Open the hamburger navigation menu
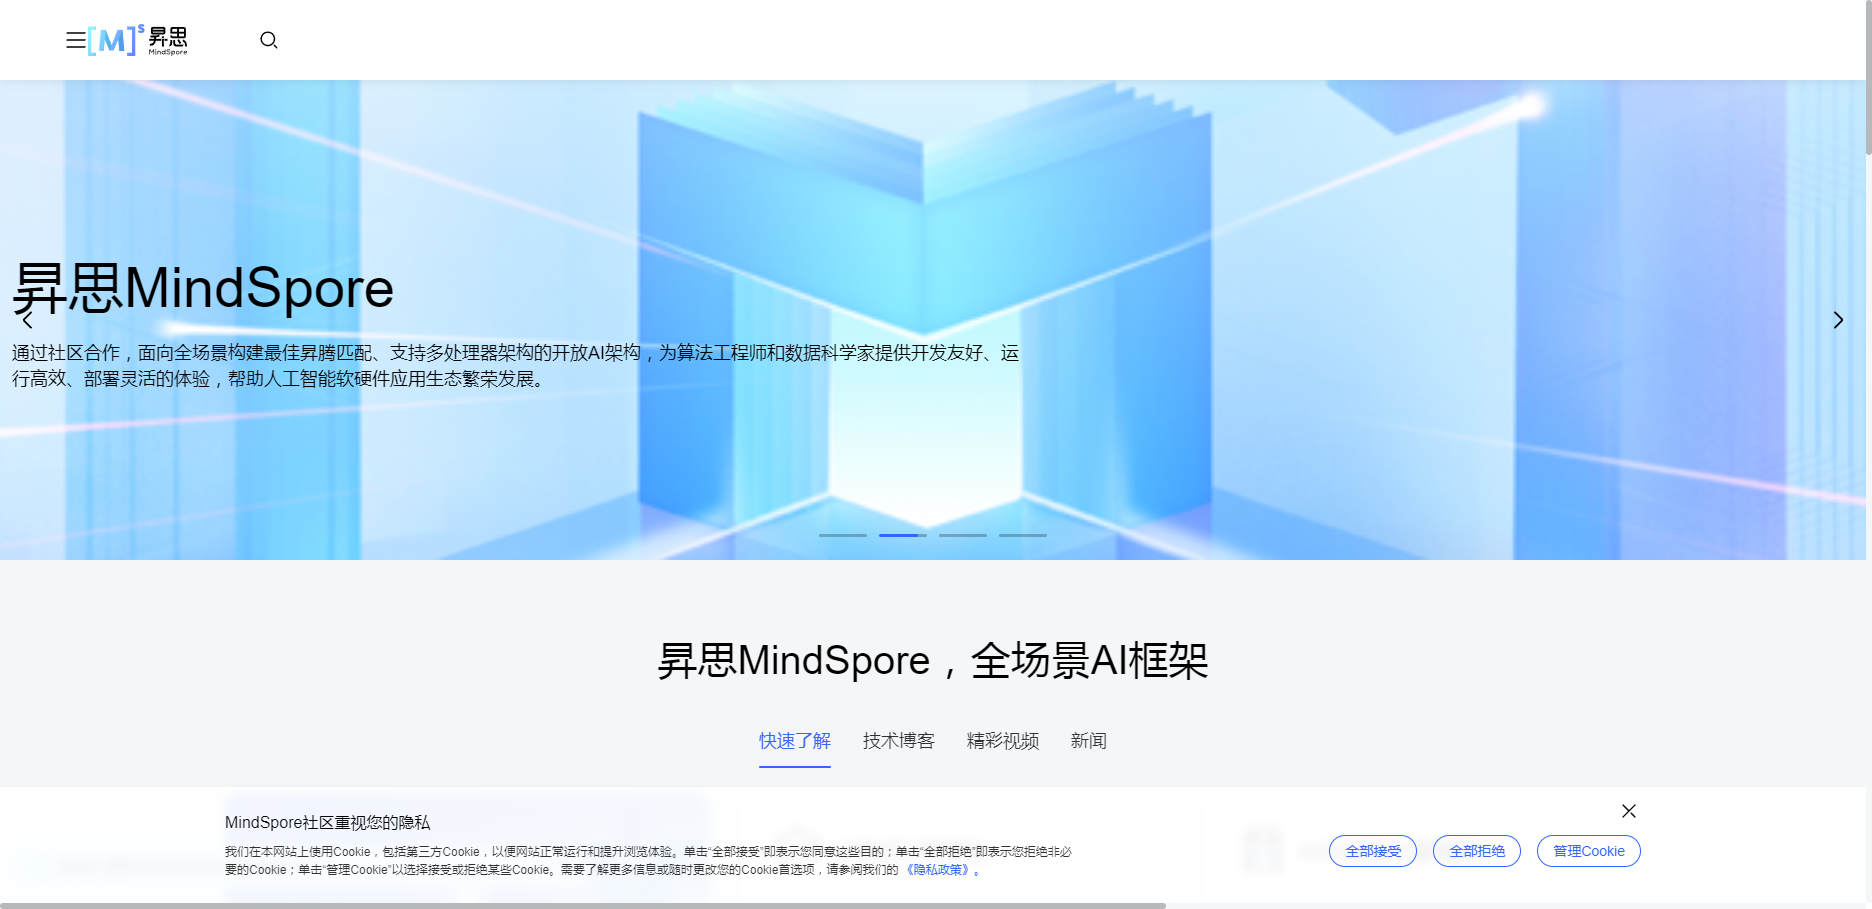This screenshot has height=909, width=1872. (75, 40)
